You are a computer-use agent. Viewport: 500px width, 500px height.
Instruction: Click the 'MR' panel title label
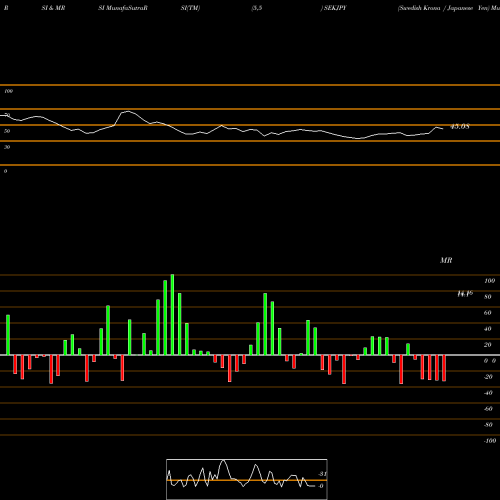446,260
